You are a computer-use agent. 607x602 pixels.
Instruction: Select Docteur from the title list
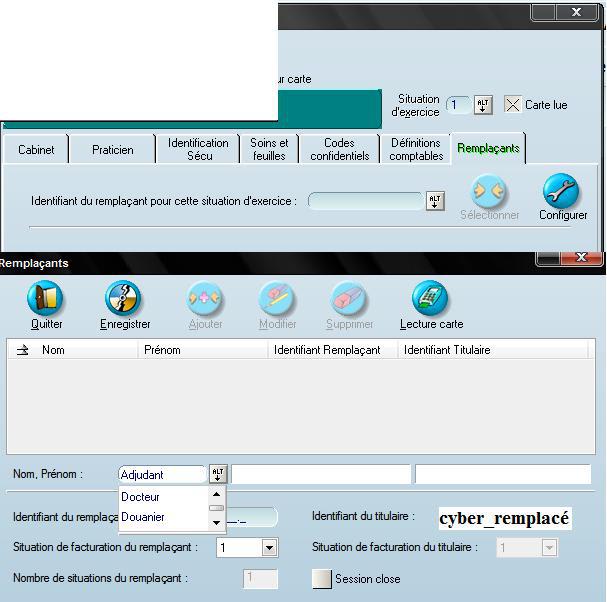coord(141,497)
